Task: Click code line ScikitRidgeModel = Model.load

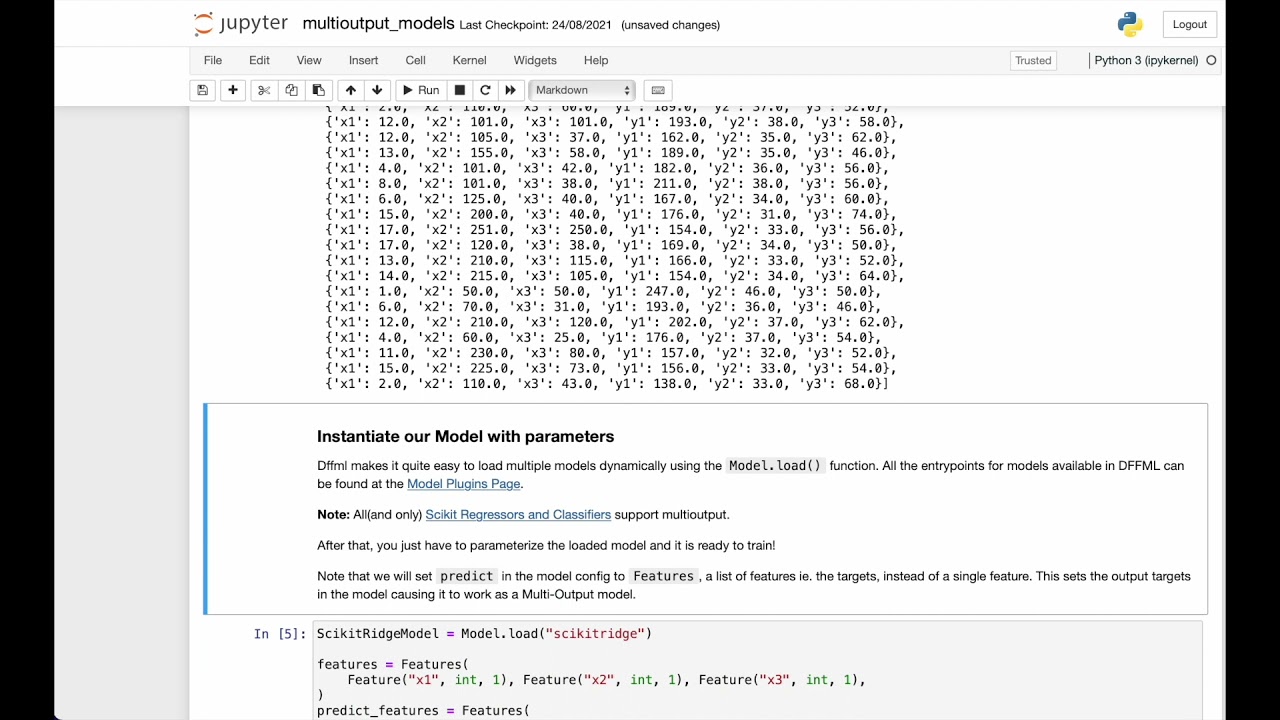Action: (484, 633)
